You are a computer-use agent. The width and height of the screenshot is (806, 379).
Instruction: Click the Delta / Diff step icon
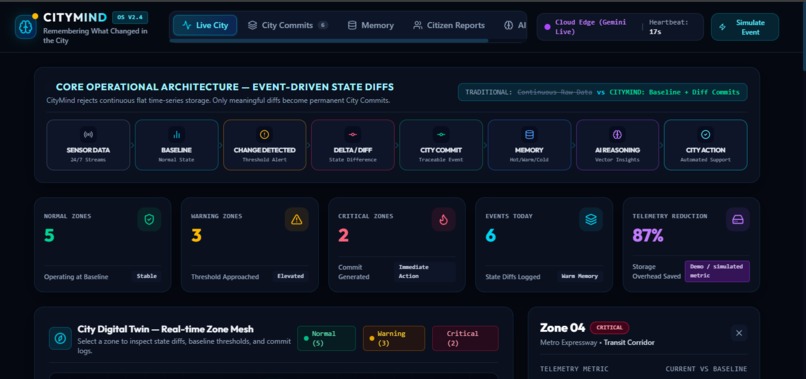pyautogui.click(x=353, y=135)
